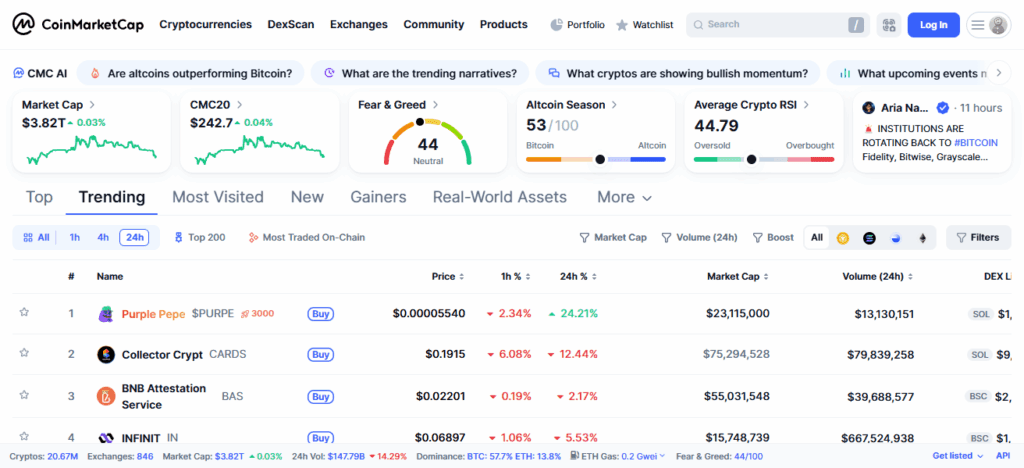Image resolution: width=1024 pixels, height=468 pixels.
Task: Sort by Volume (24h) column header
Action: [x=878, y=277]
